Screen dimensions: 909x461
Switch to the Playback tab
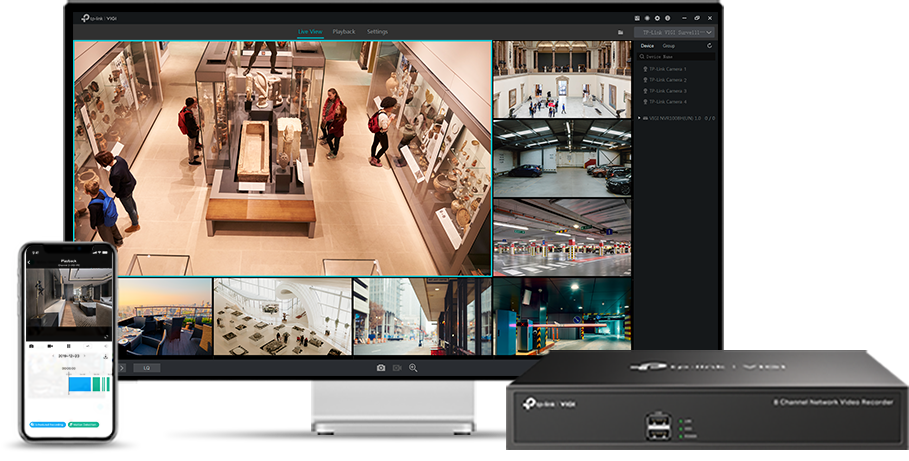pyautogui.click(x=344, y=32)
